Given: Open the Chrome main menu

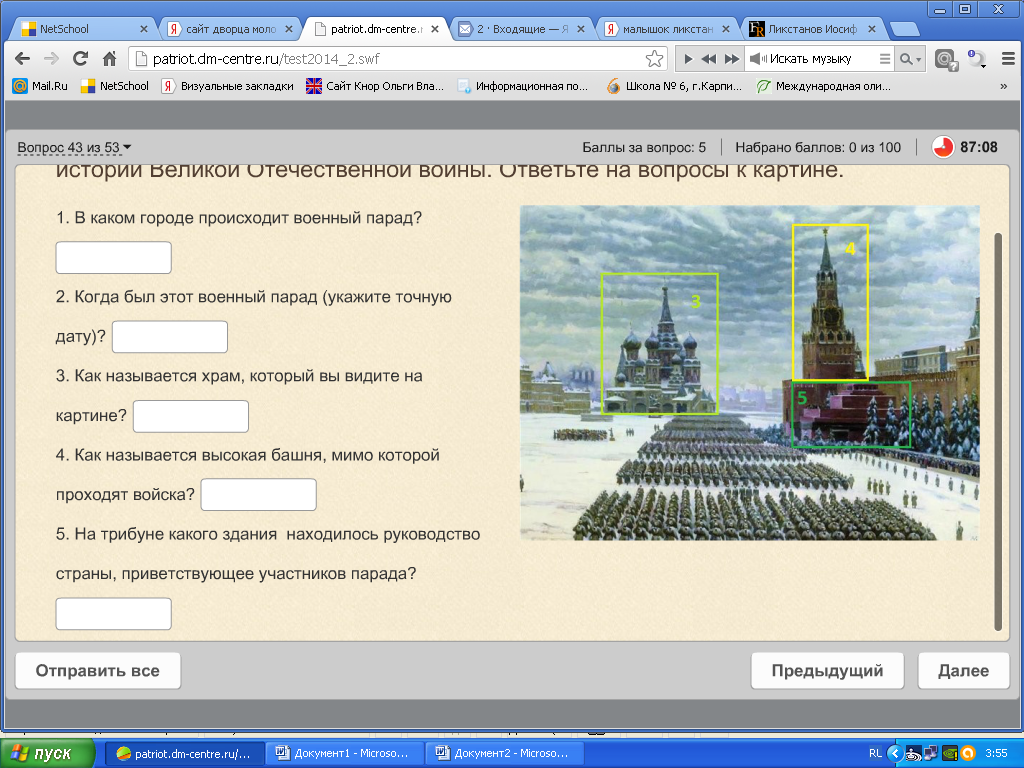Looking at the screenshot, I should 1008,59.
